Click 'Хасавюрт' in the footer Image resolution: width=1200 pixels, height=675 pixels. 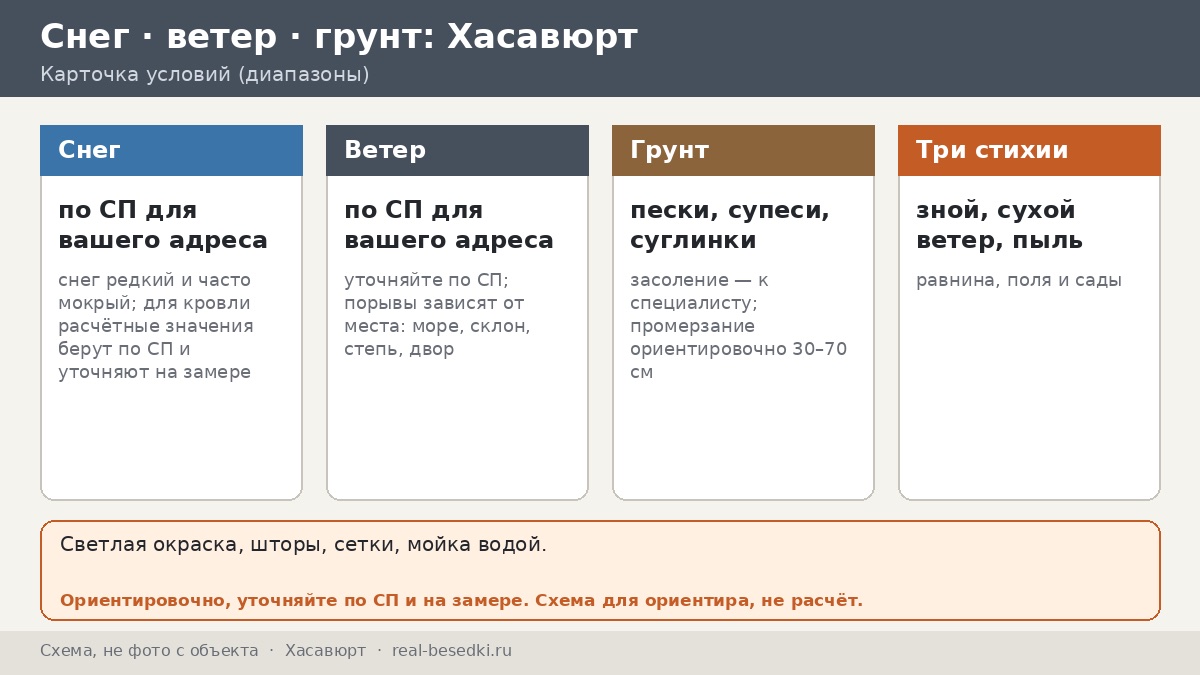click(325, 651)
